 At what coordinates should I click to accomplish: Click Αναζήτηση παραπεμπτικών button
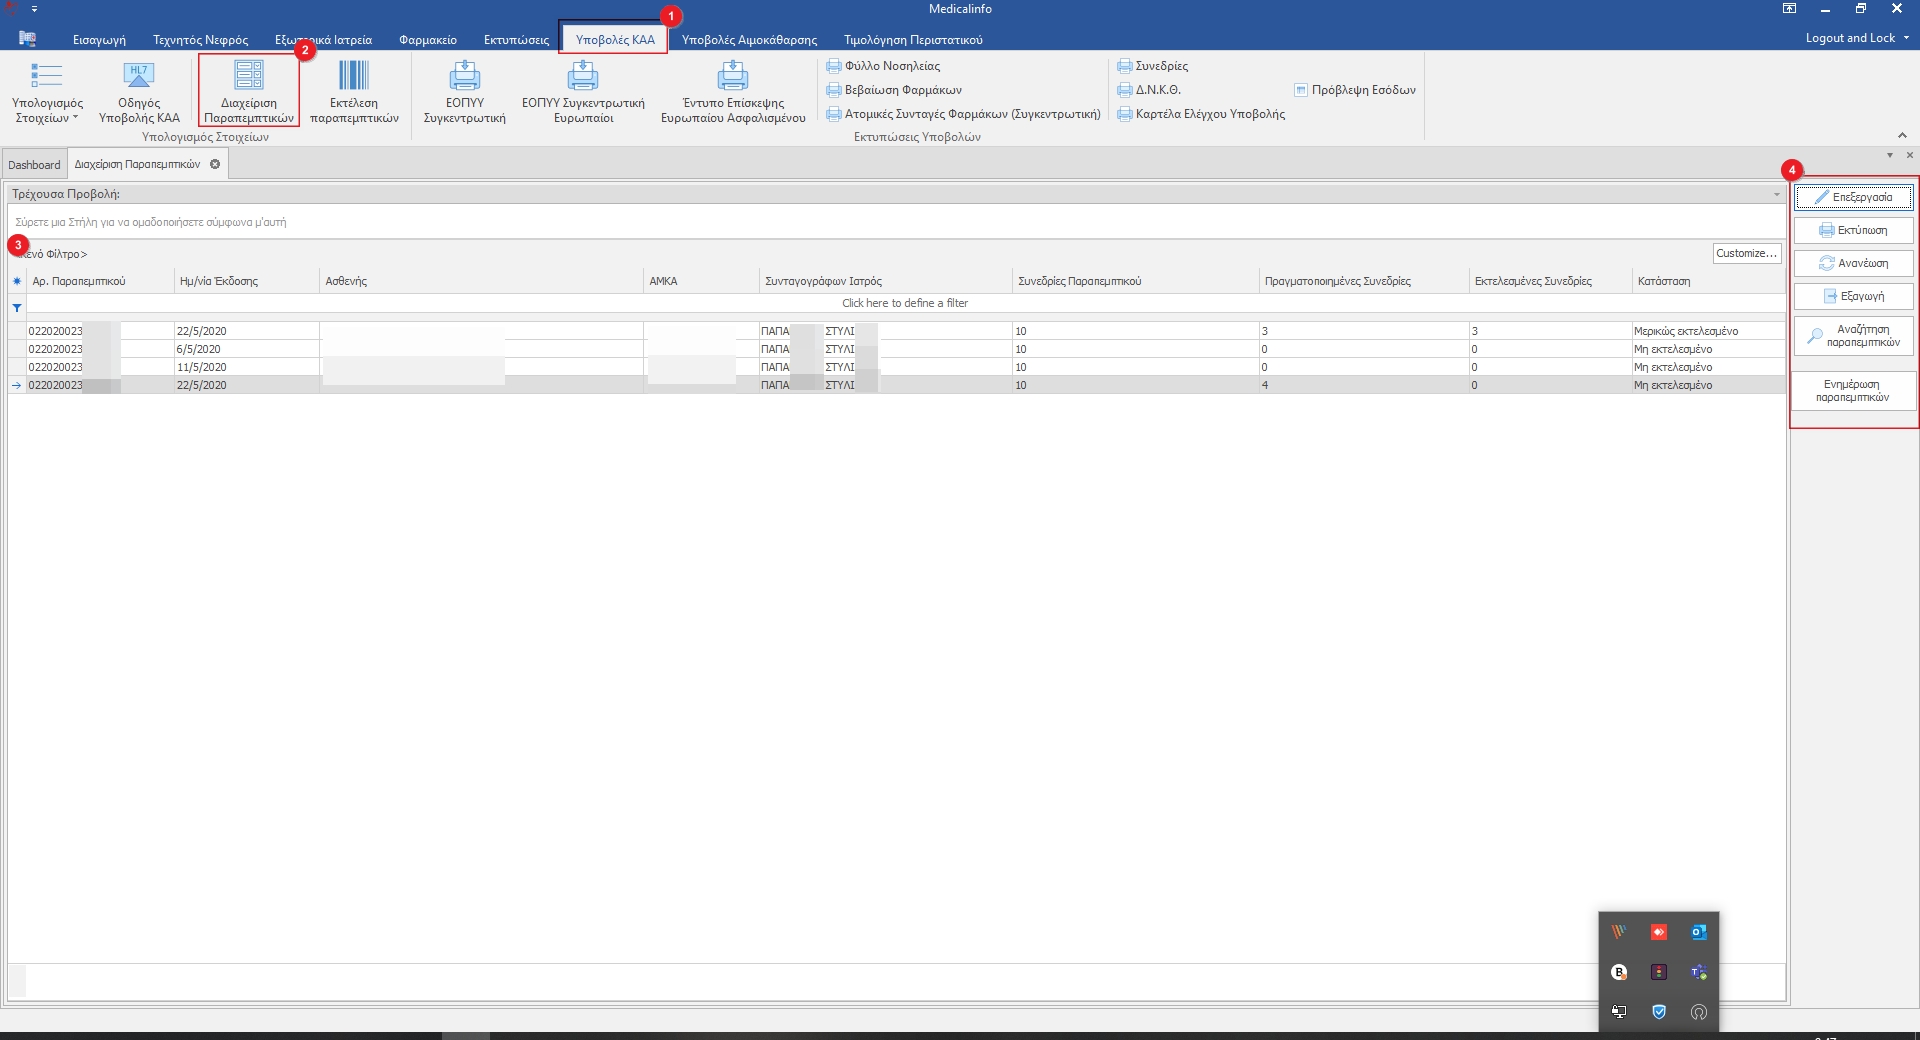point(1853,336)
